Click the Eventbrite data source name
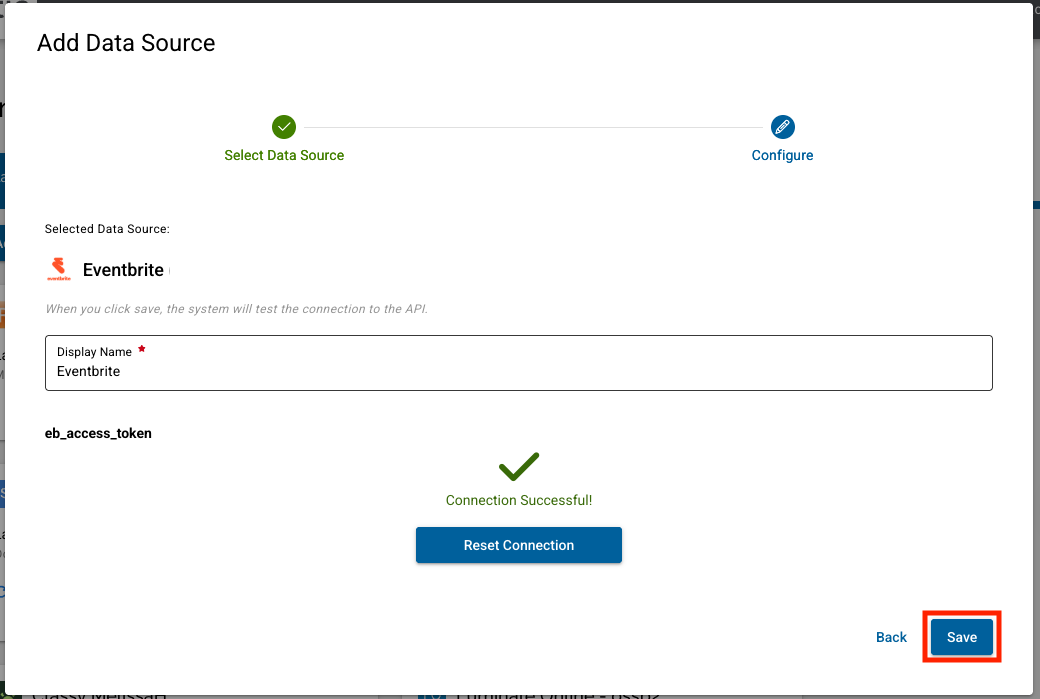This screenshot has height=699, width=1040. (123, 270)
